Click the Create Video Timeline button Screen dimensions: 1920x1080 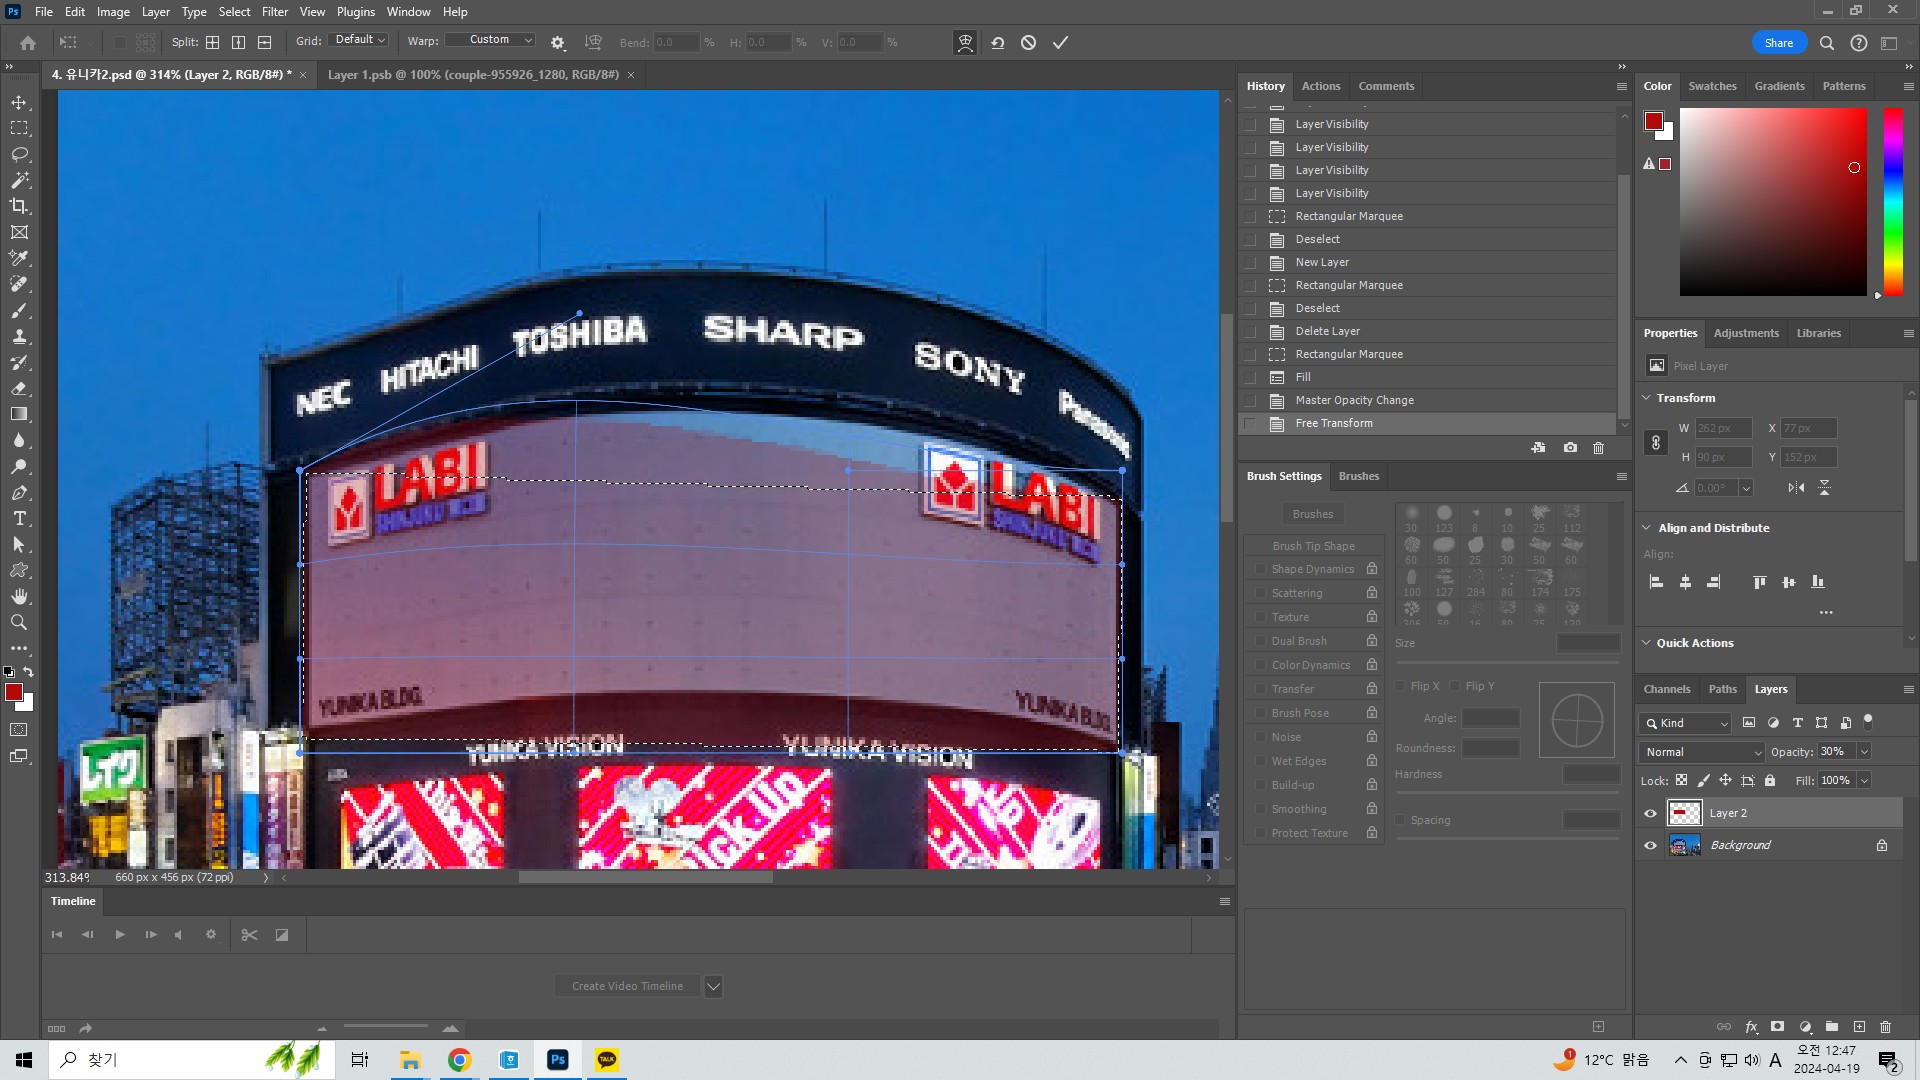tap(627, 986)
